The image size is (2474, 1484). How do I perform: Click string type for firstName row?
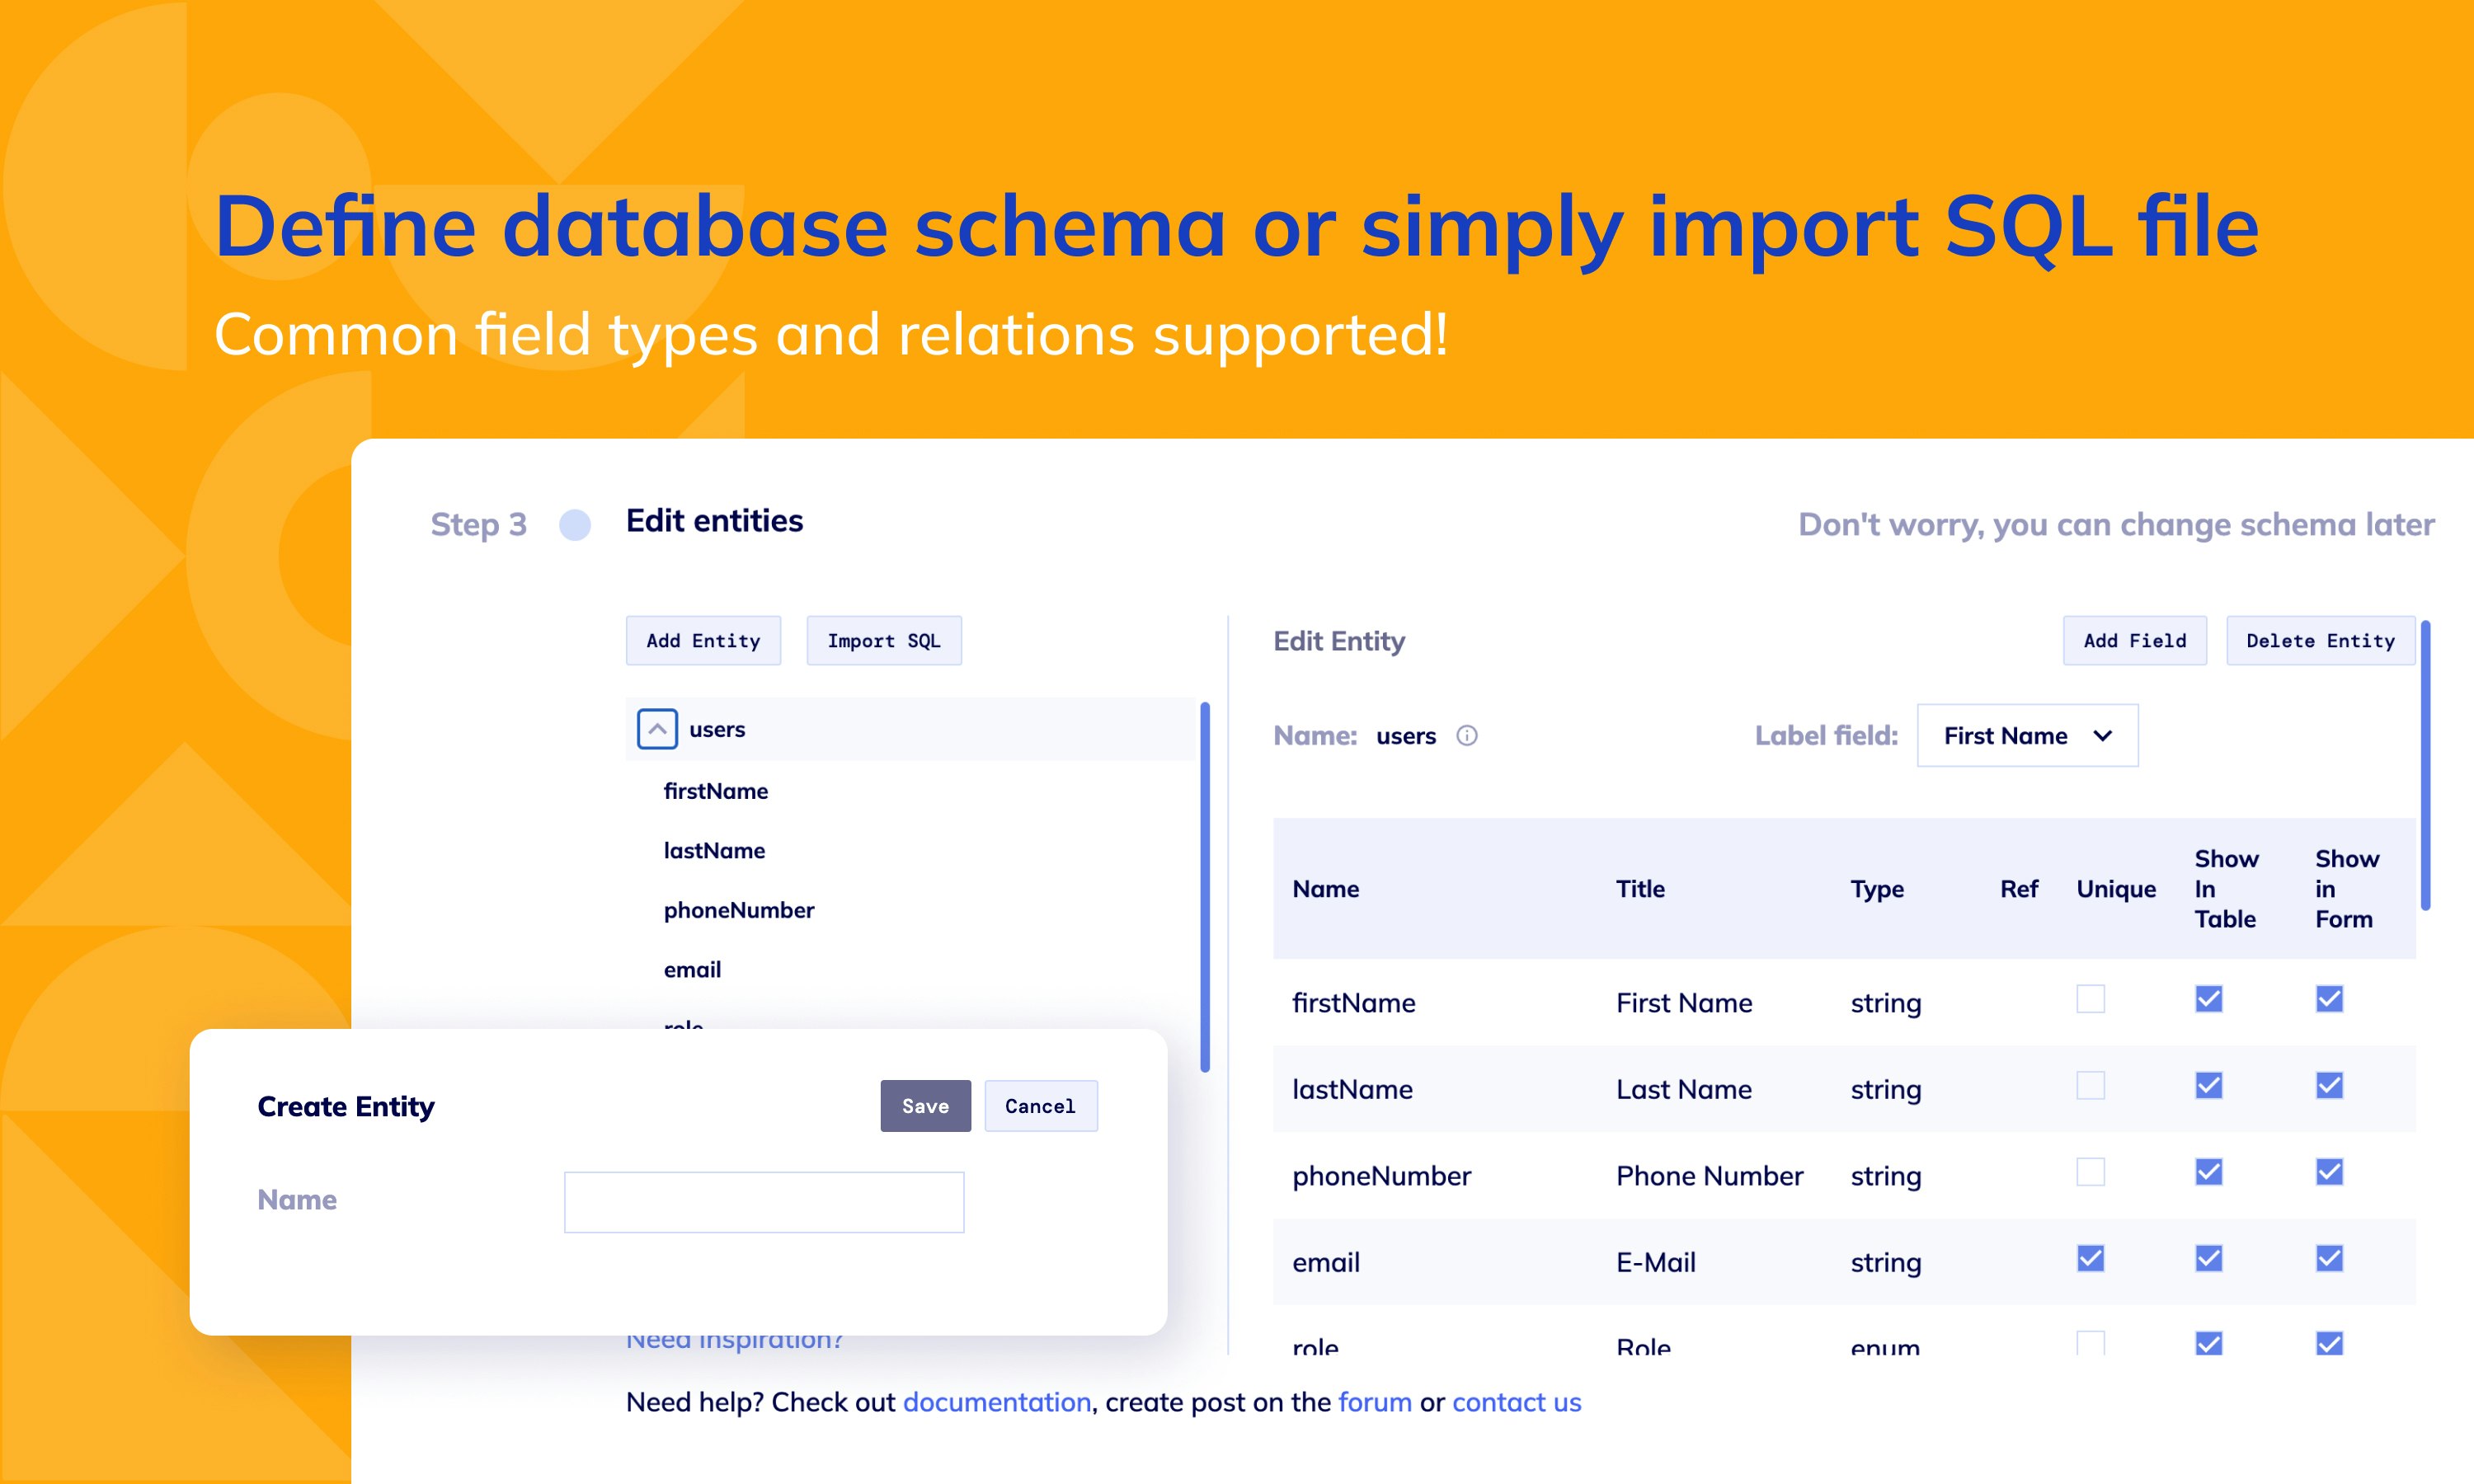coord(1885,1003)
